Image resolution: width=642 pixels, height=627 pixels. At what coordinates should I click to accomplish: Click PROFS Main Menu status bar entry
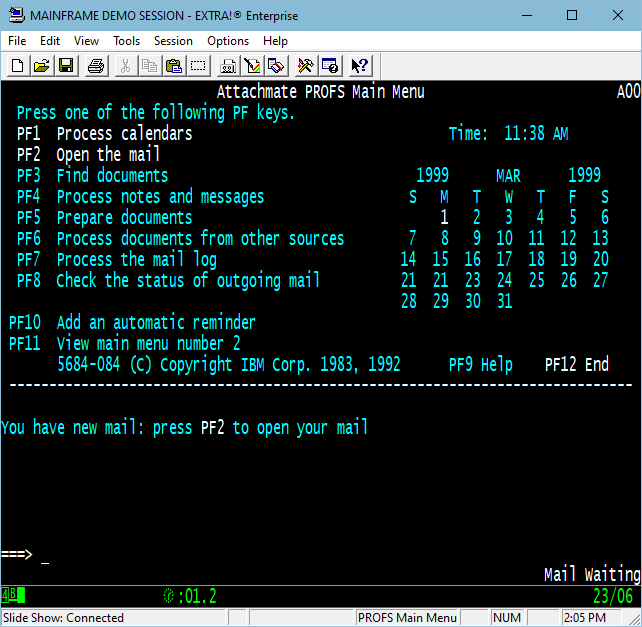pyautogui.click(x=407, y=618)
